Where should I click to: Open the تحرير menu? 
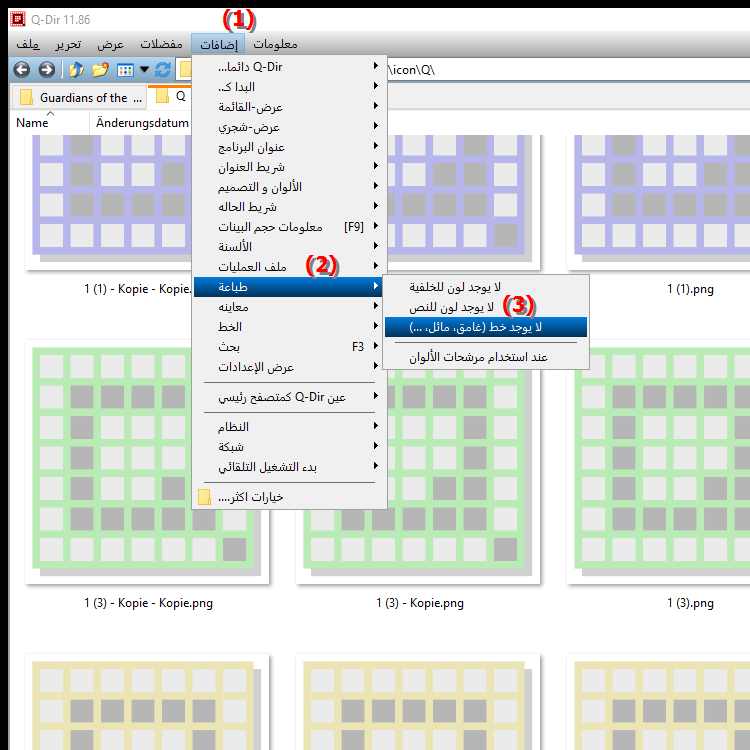(x=68, y=44)
